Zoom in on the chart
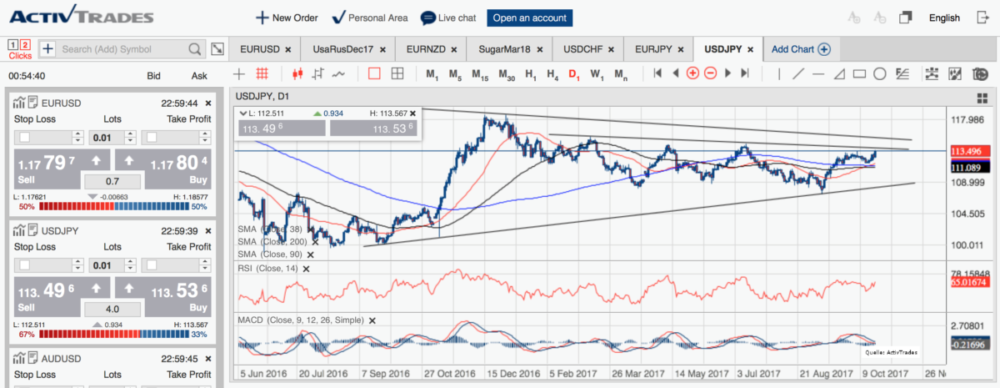Image resolution: width=1000 pixels, height=388 pixels. click(x=693, y=74)
